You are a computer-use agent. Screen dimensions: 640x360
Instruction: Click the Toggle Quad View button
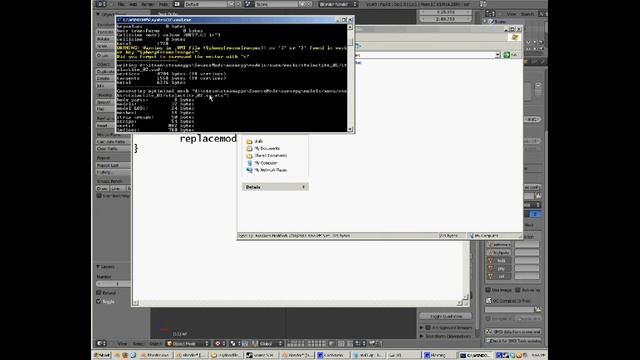click(446, 316)
